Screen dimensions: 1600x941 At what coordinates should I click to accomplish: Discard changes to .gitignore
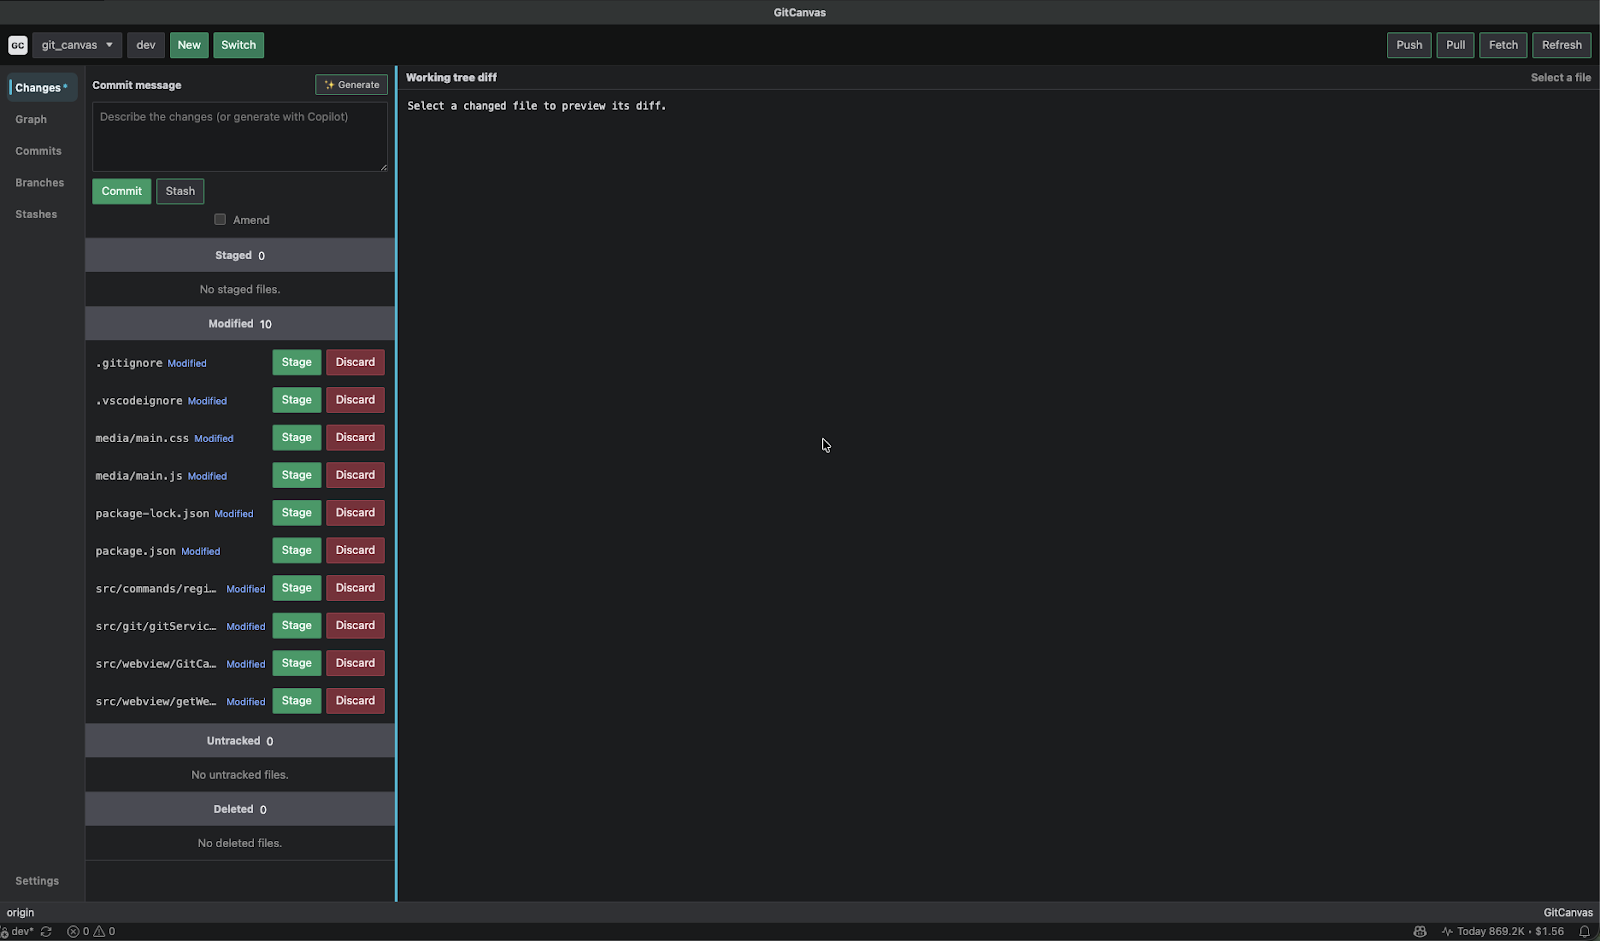(355, 362)
